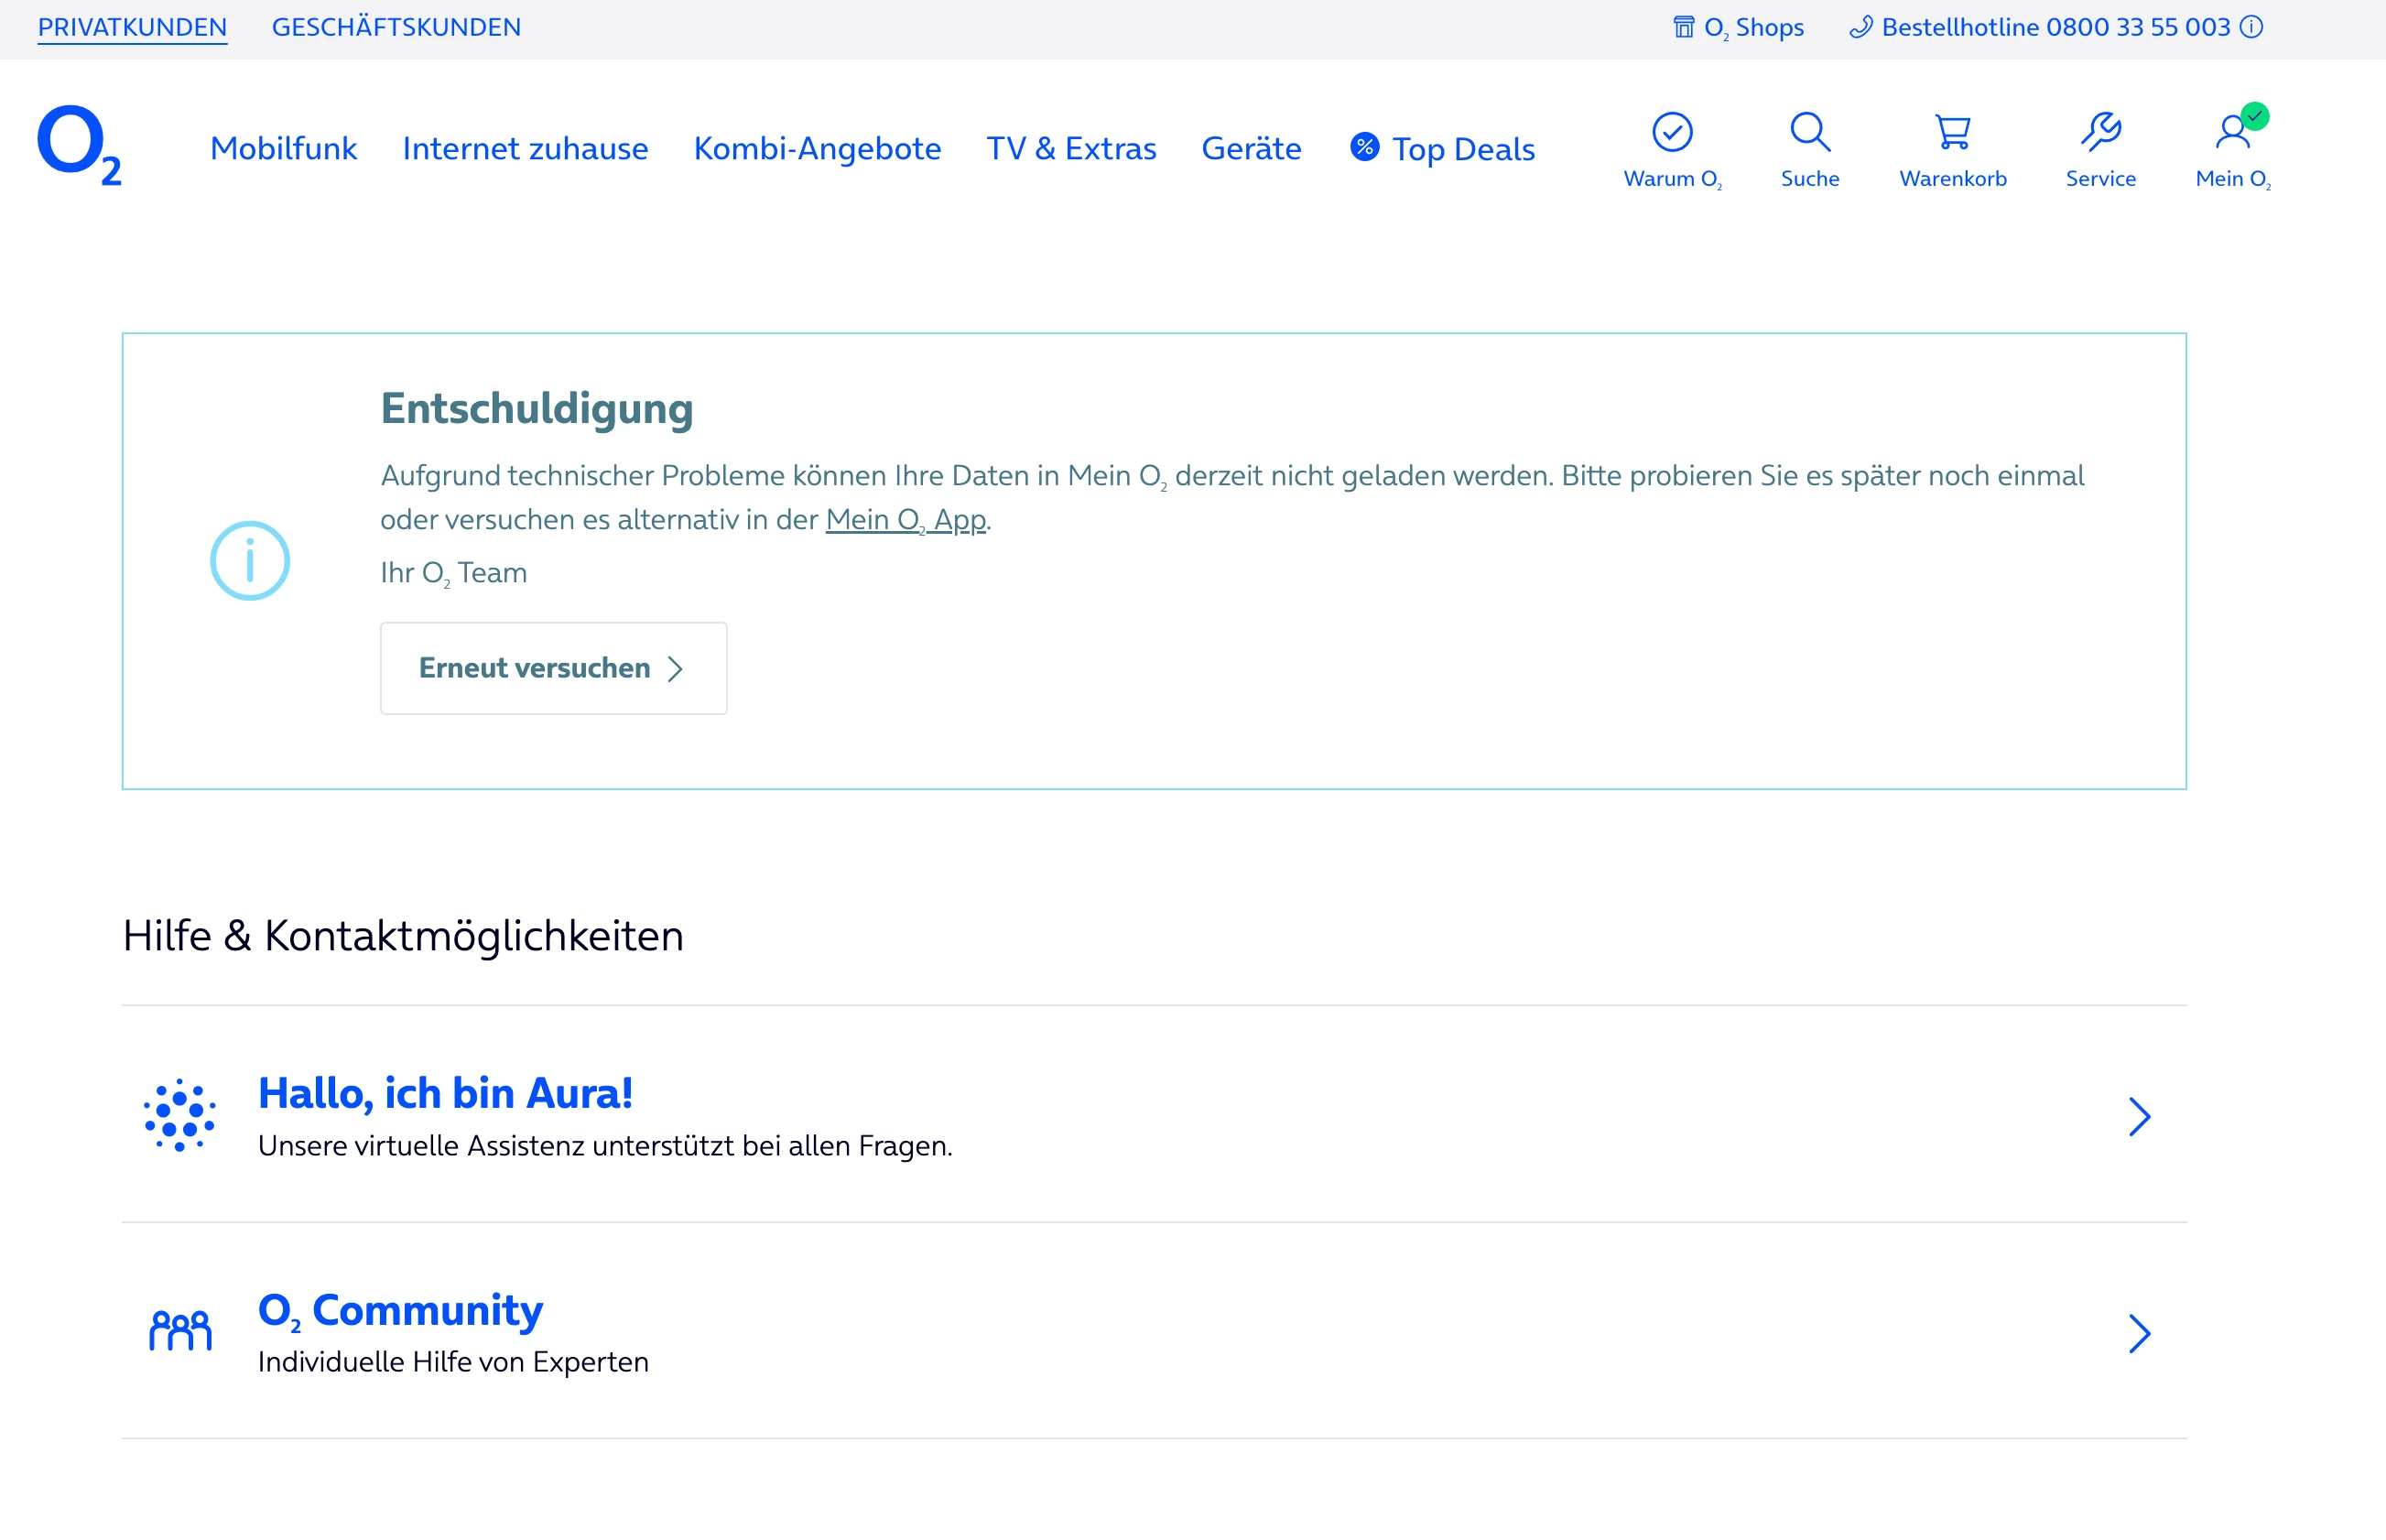This screenshot has height=1540, width=2386.
Task: Click the O2 logo
Action: click(79, 146)
